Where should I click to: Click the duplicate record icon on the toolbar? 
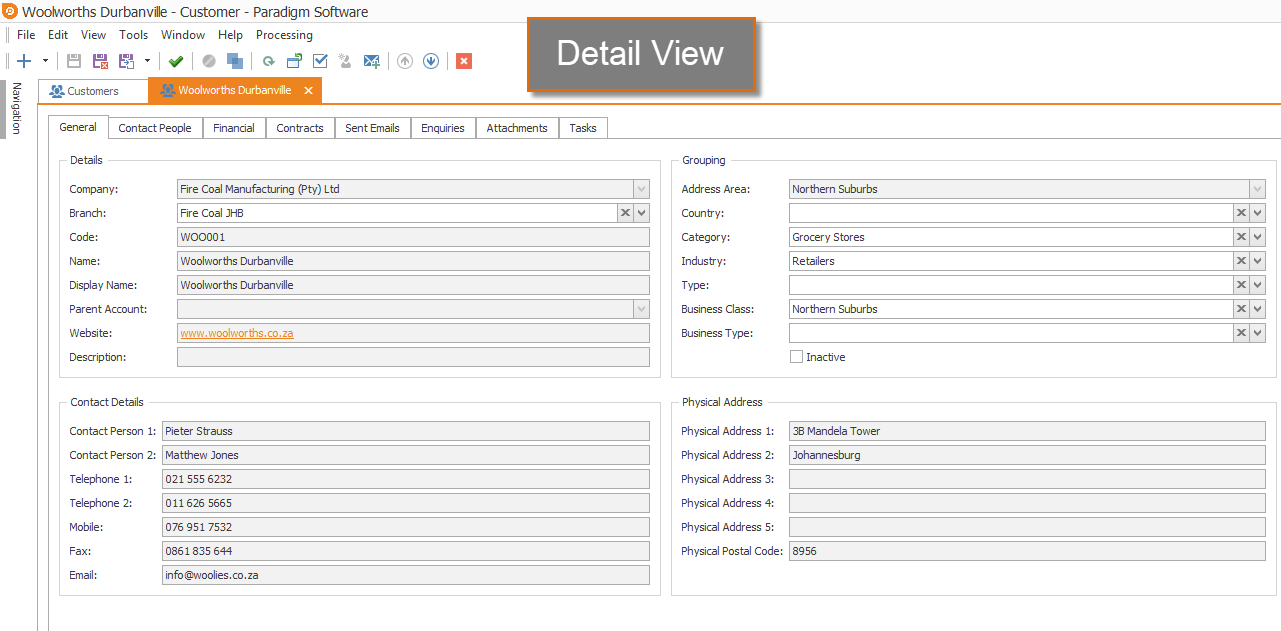(234, 60)
